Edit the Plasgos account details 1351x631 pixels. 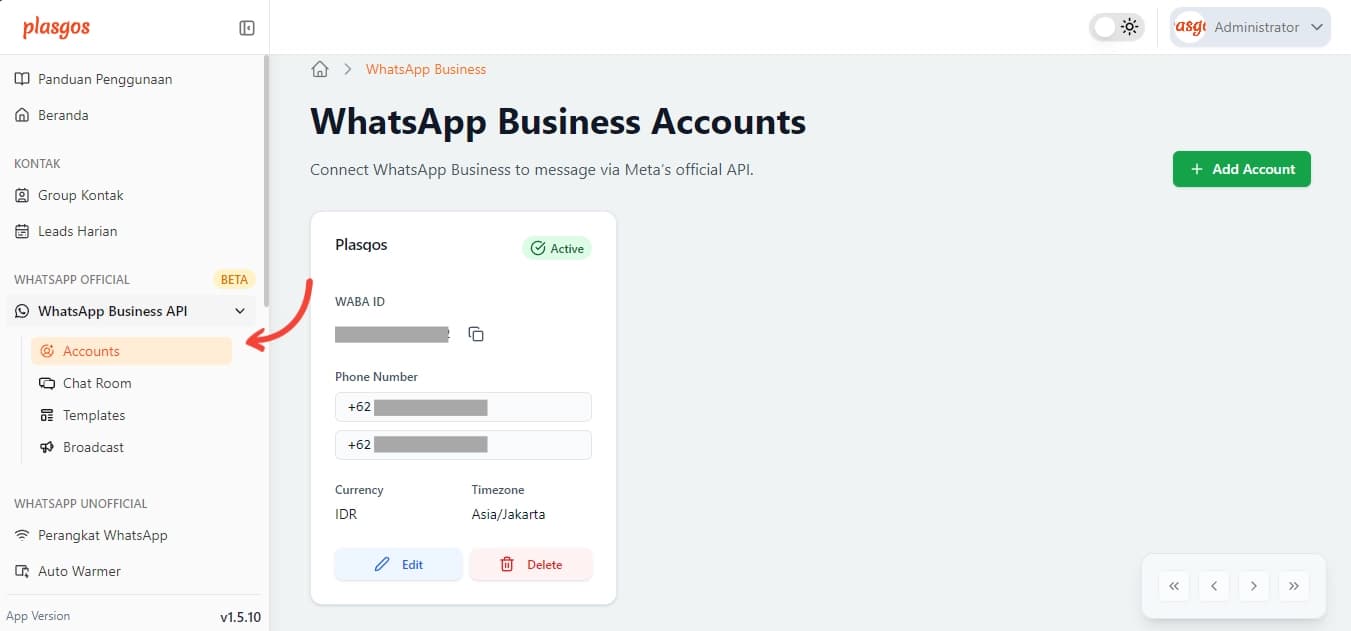click(398, 564)
